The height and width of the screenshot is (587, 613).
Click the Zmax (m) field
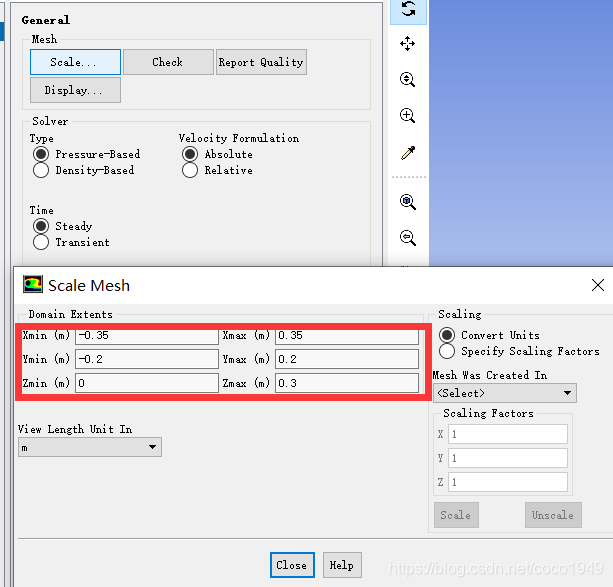click(x=347, y=383)
